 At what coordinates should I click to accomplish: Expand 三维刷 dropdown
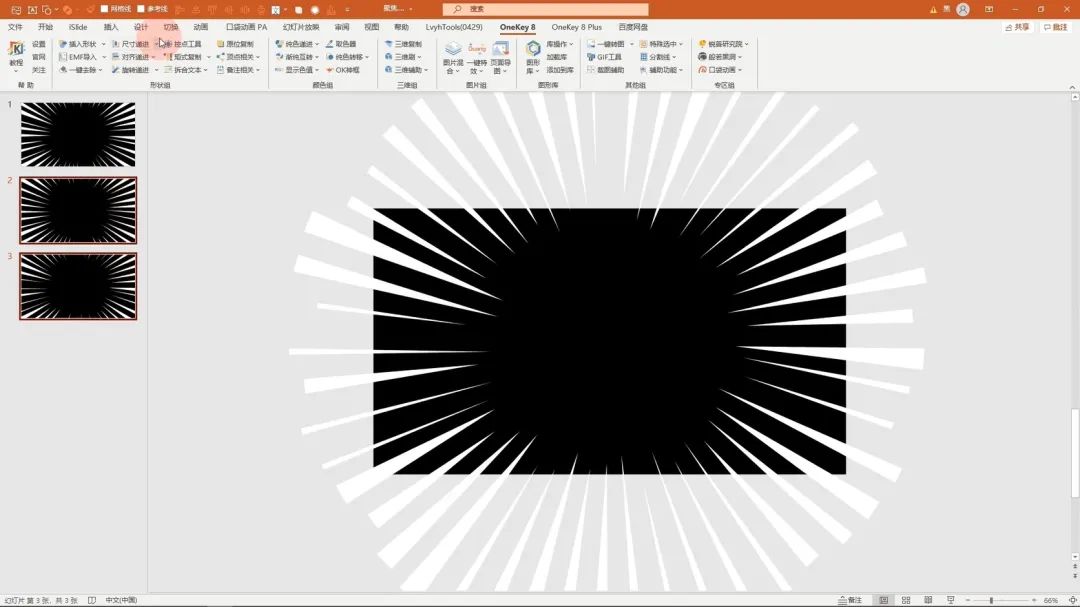click(419, 57)
